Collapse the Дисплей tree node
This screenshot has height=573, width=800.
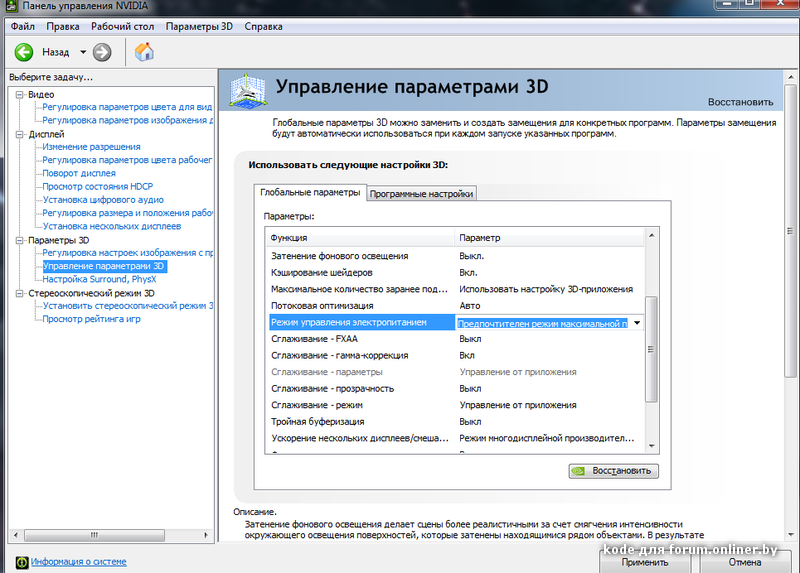tap(19, 134)
